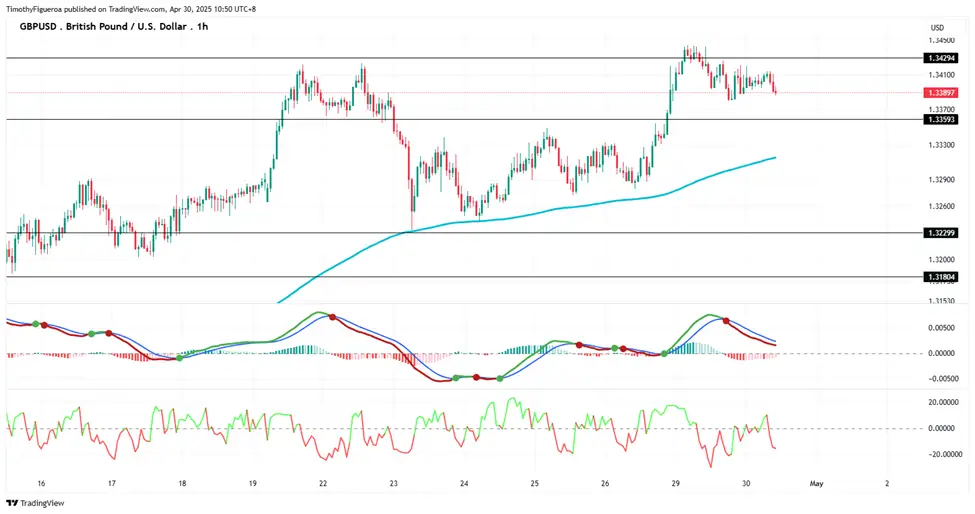Click date 16 on the time axis
Viewport: 975px width, 514px height.
(41, 483)
